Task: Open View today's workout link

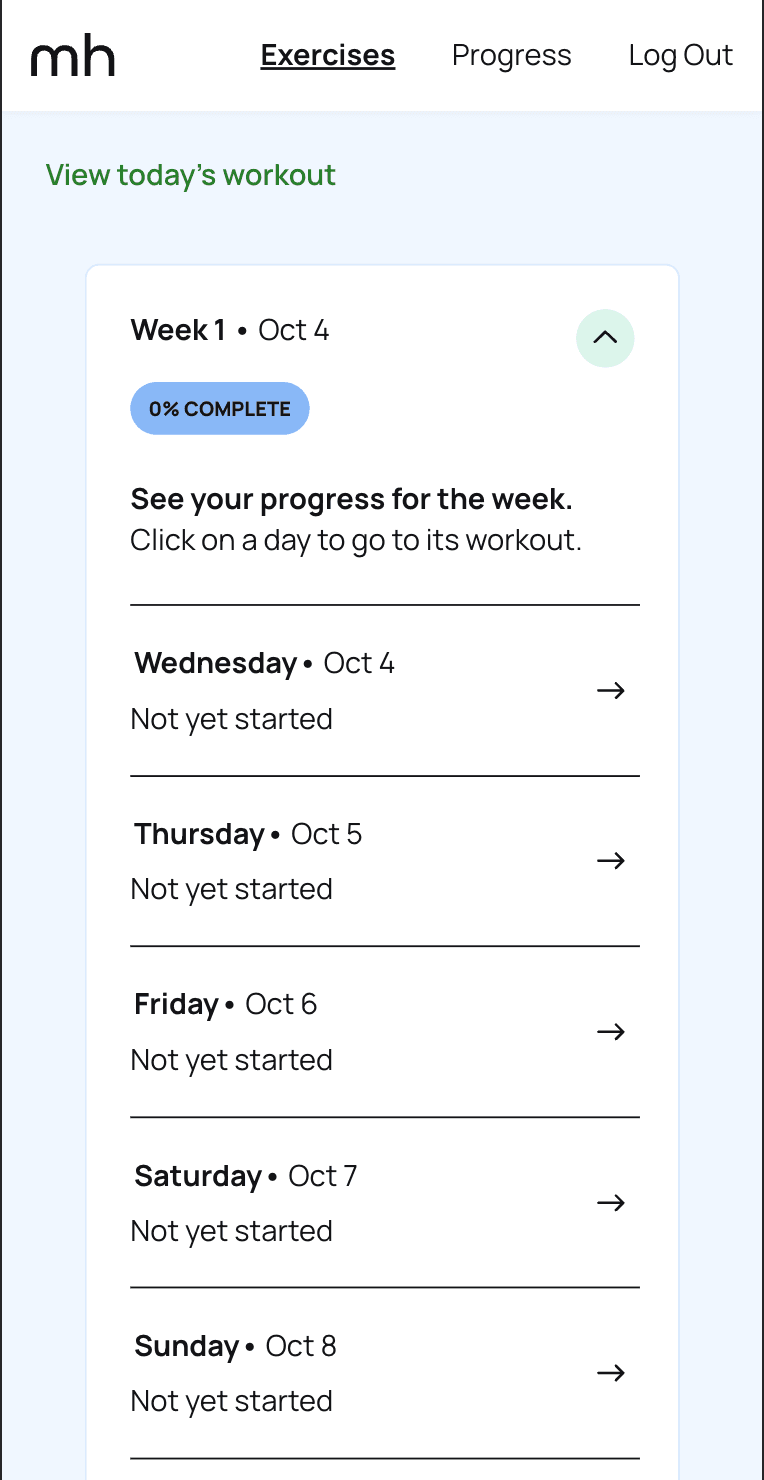Action: pos(191,175)
